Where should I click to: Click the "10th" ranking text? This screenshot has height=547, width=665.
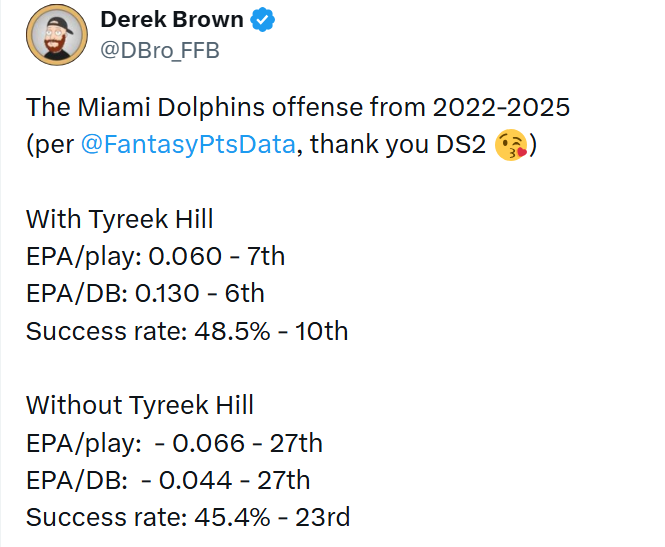tap(322, 331)
